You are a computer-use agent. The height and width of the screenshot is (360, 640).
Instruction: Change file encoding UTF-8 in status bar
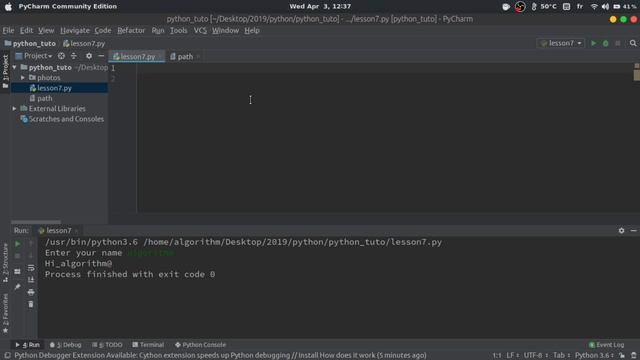pyautogui.click(x=536, y=356)
